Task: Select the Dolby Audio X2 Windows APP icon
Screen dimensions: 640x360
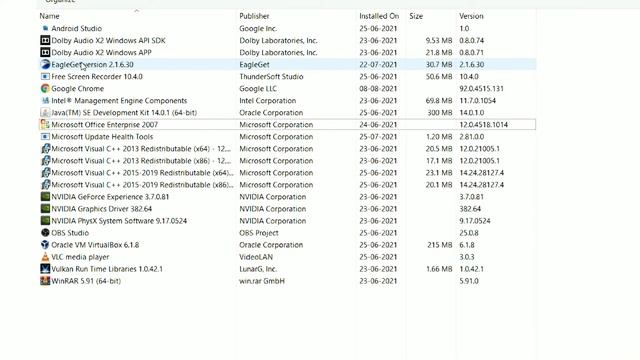Action: click(x=45, y=53)
